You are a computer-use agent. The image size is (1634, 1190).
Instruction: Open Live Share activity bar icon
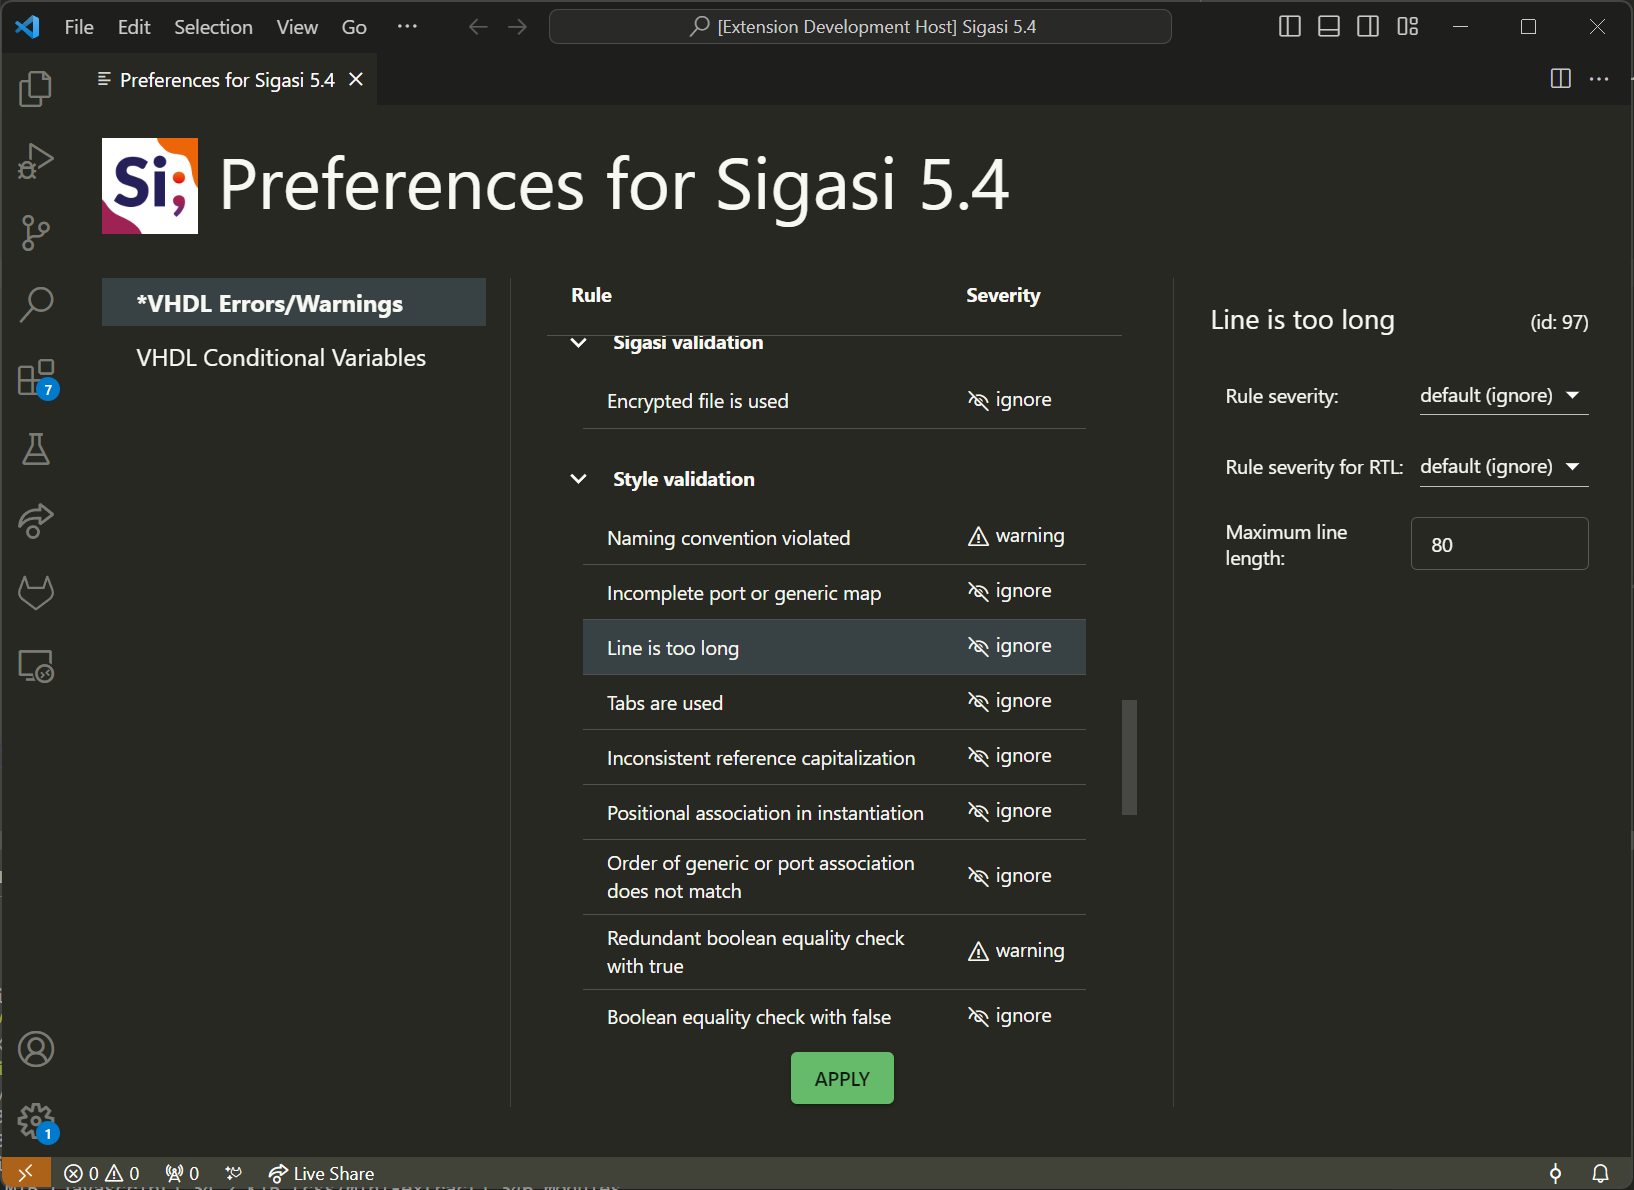(36, 521)
